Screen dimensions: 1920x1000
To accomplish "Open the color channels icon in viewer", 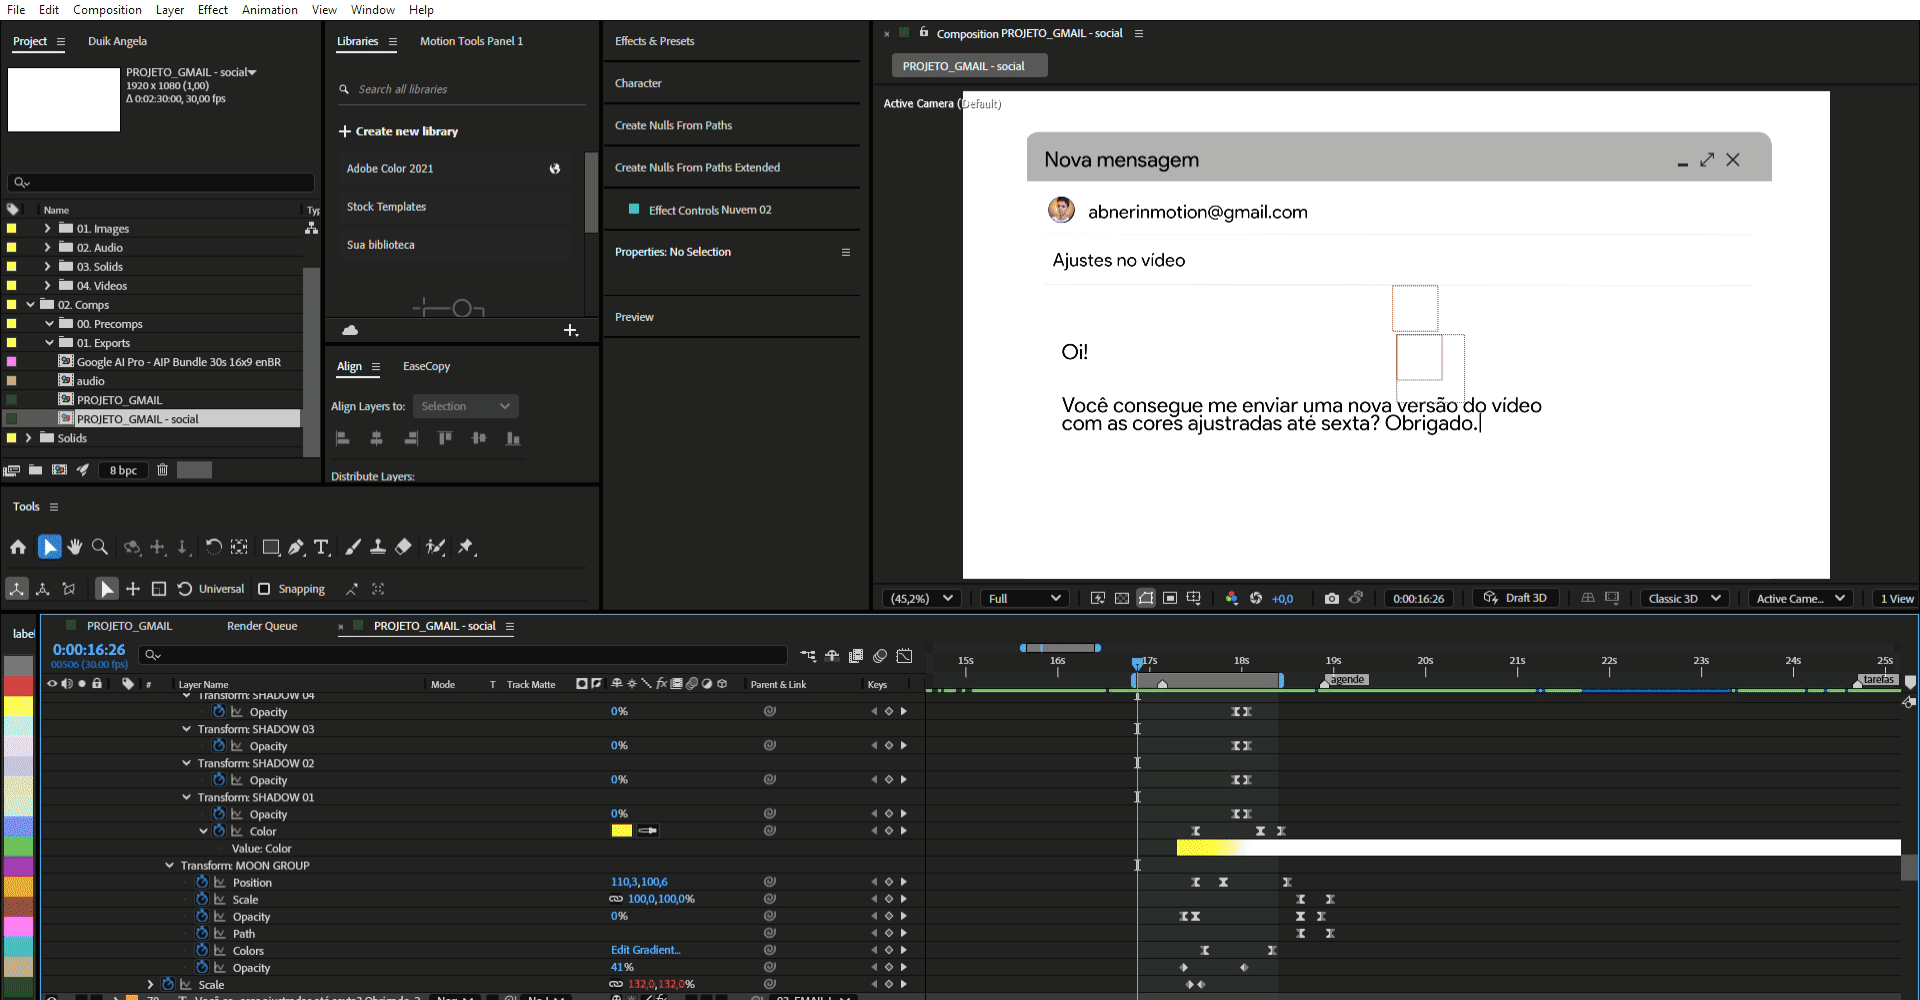I will pyautogui.click(x=1231, y=598).
